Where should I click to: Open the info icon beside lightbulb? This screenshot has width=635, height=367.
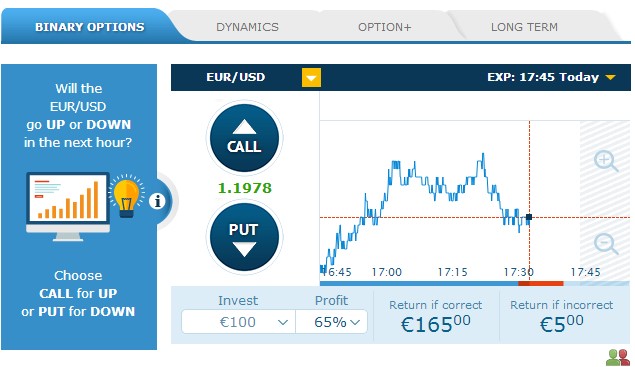click(x=157, y=201)
